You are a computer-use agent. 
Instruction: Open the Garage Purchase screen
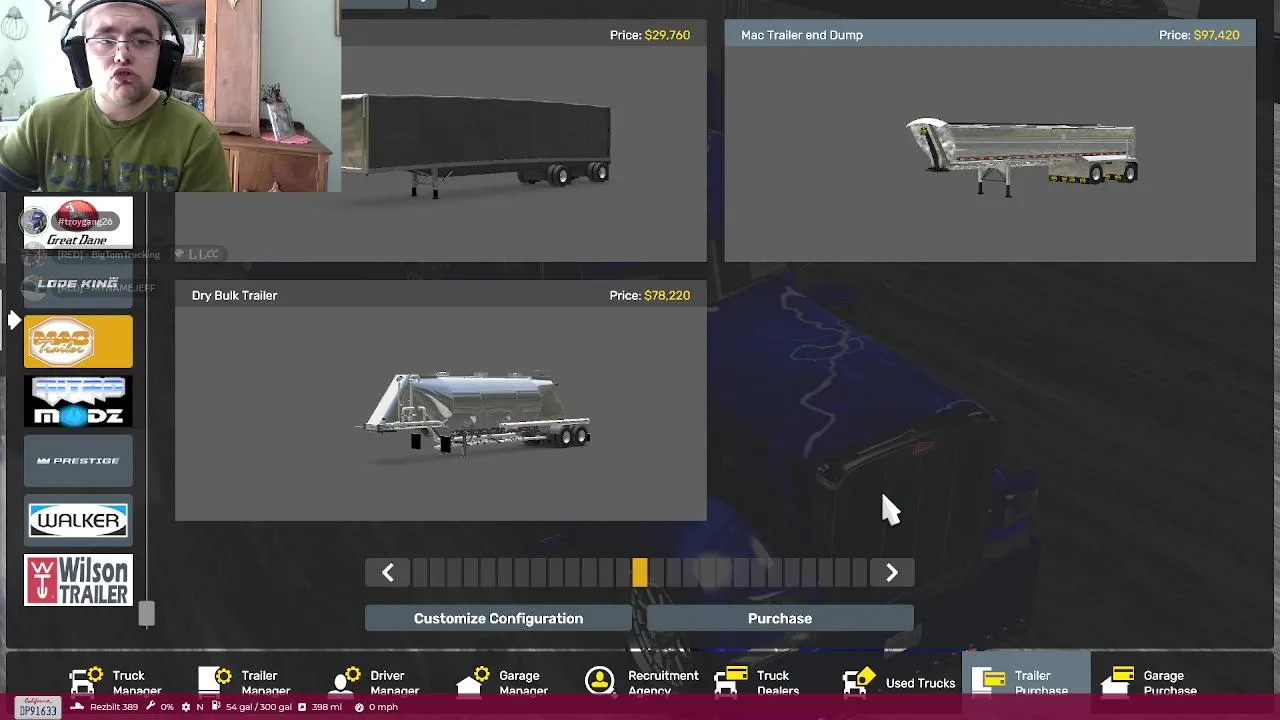coord(1152,683)
